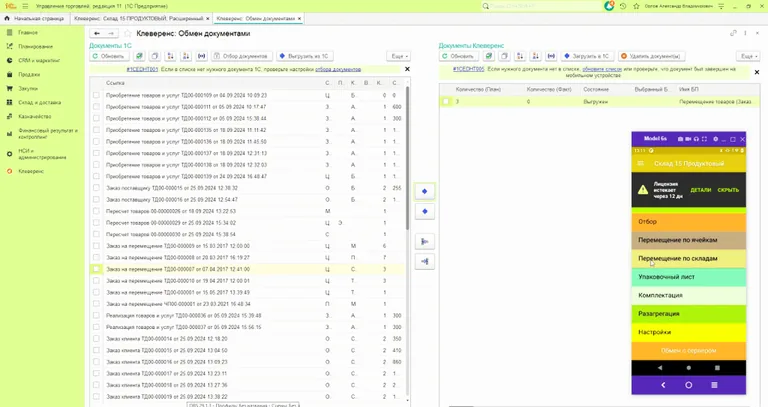Close the yellow hint bar in Документы 1С

407,69
